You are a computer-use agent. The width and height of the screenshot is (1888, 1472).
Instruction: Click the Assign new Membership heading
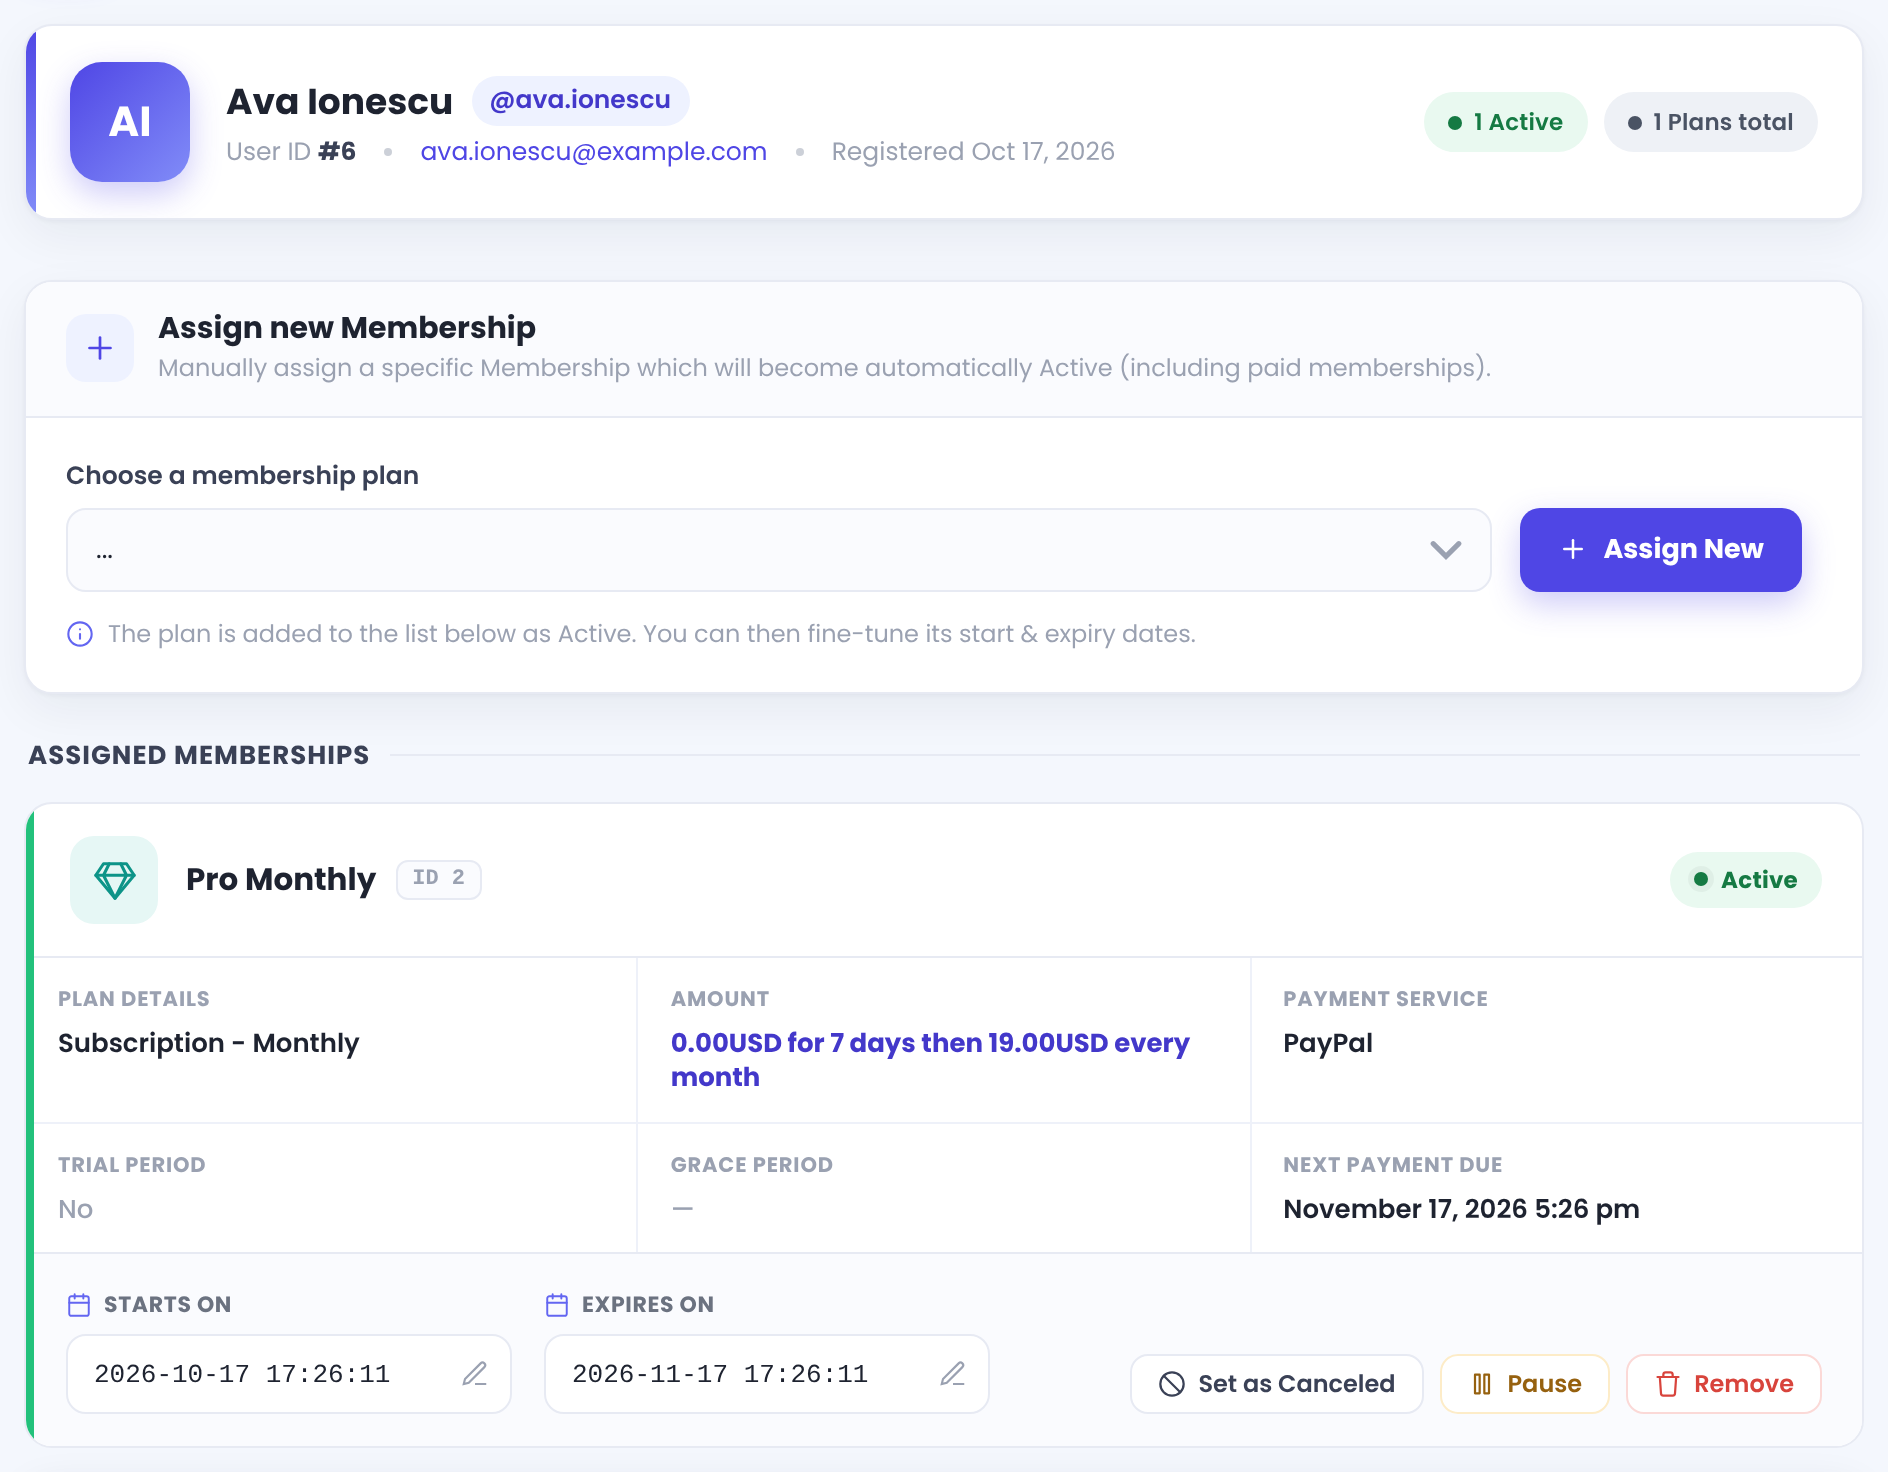(x=347, y=328)
